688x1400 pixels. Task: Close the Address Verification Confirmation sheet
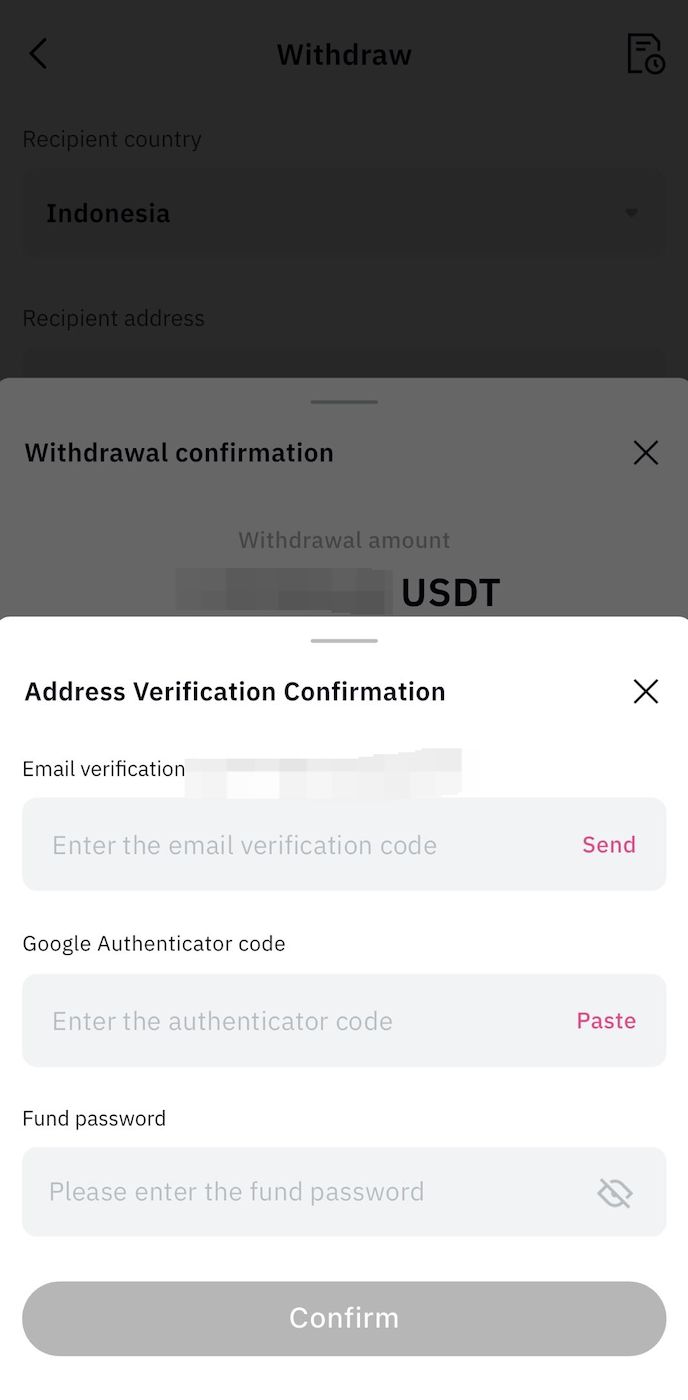point(646,691)
